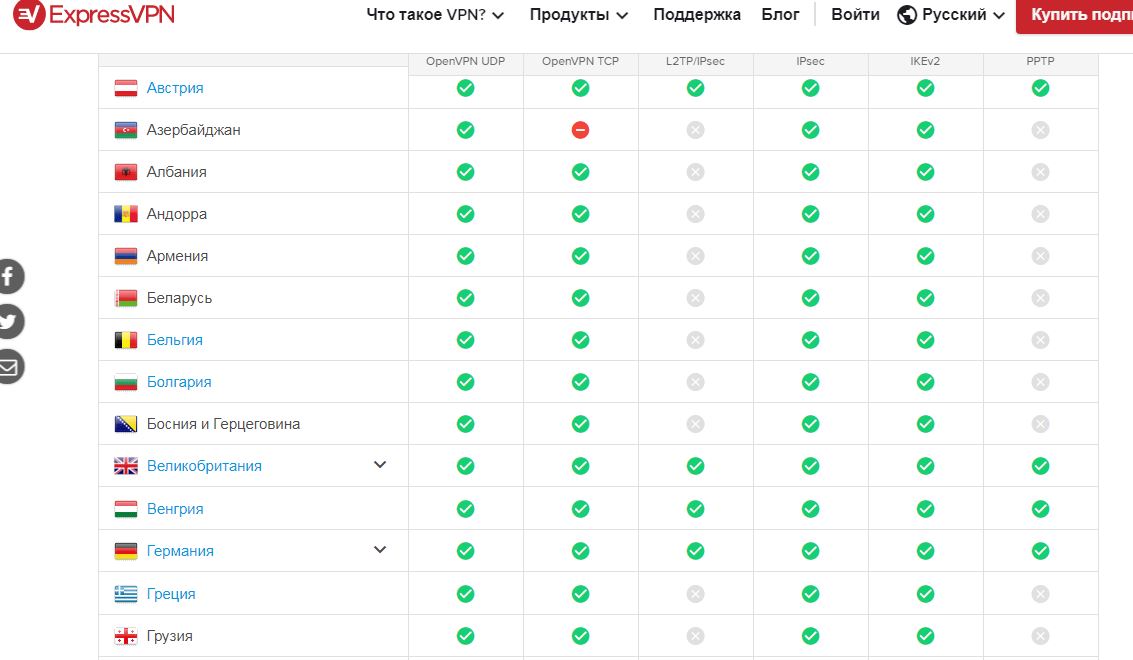Screen dimensions: 1133x660
Task: Open the Блог menu item
Action: (780, 15)
